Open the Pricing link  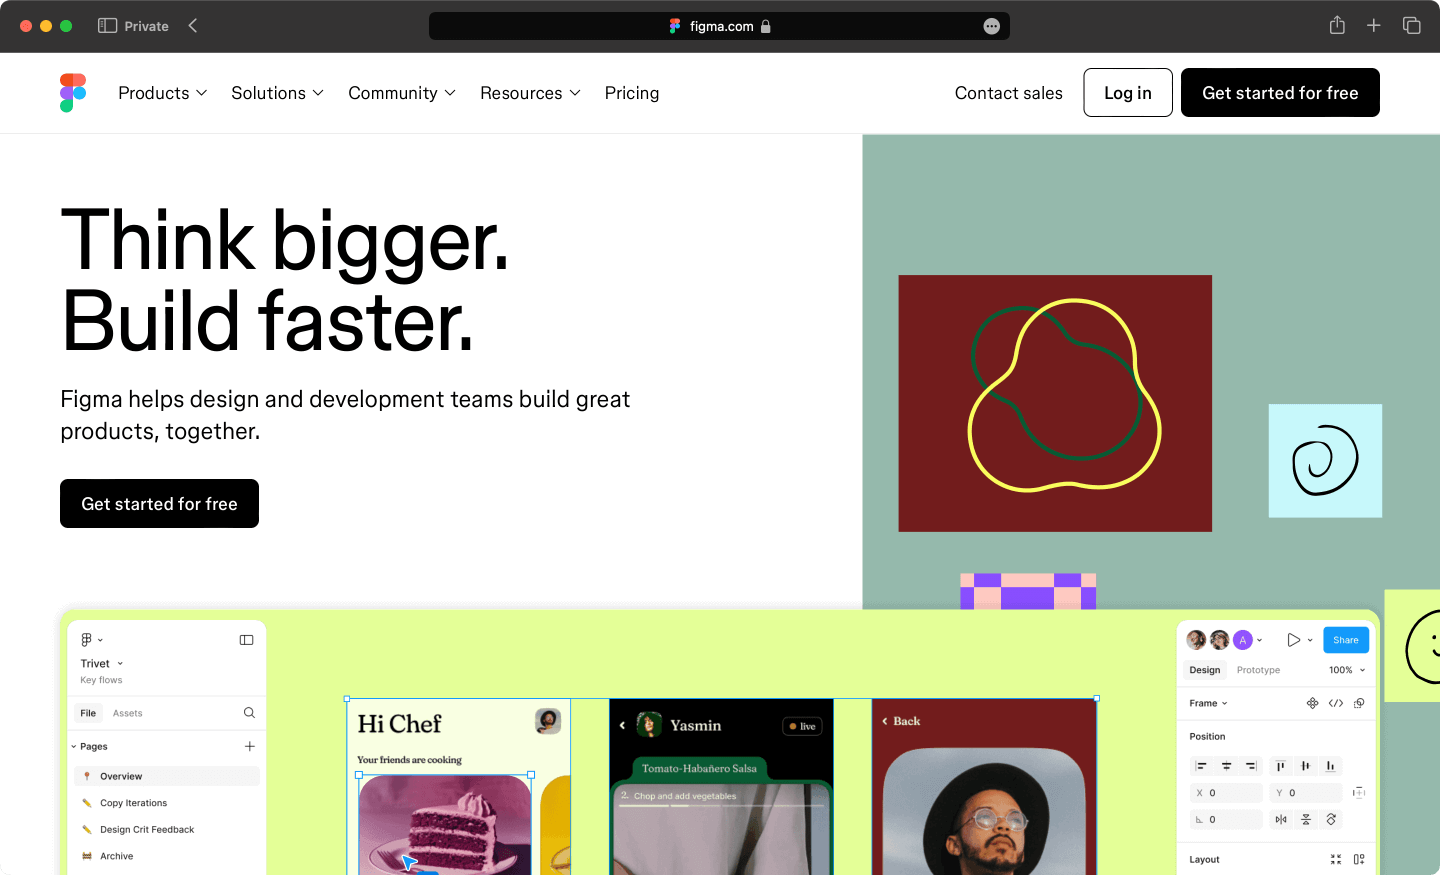(631, 93)
